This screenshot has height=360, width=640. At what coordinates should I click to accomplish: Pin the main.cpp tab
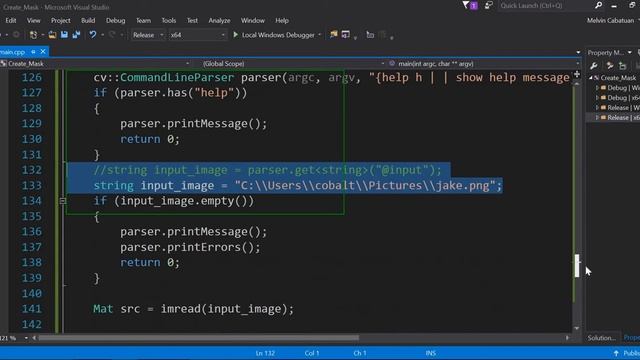point(33,52)
